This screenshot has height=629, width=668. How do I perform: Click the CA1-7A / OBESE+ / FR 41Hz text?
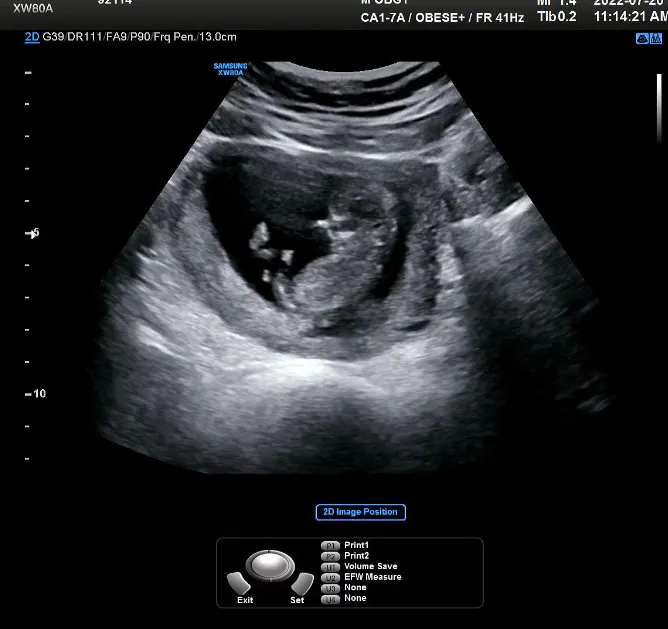(x=442, y=18)
